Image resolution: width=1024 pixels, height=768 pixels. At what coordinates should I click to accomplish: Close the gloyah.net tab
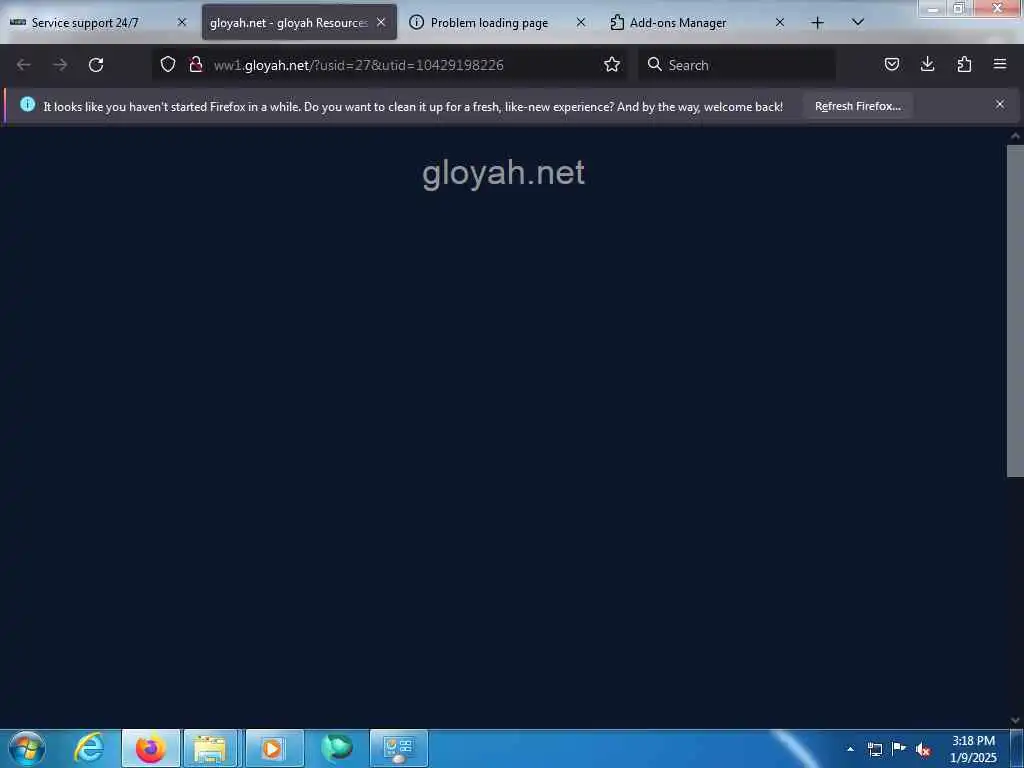click(x=381, y=22)
